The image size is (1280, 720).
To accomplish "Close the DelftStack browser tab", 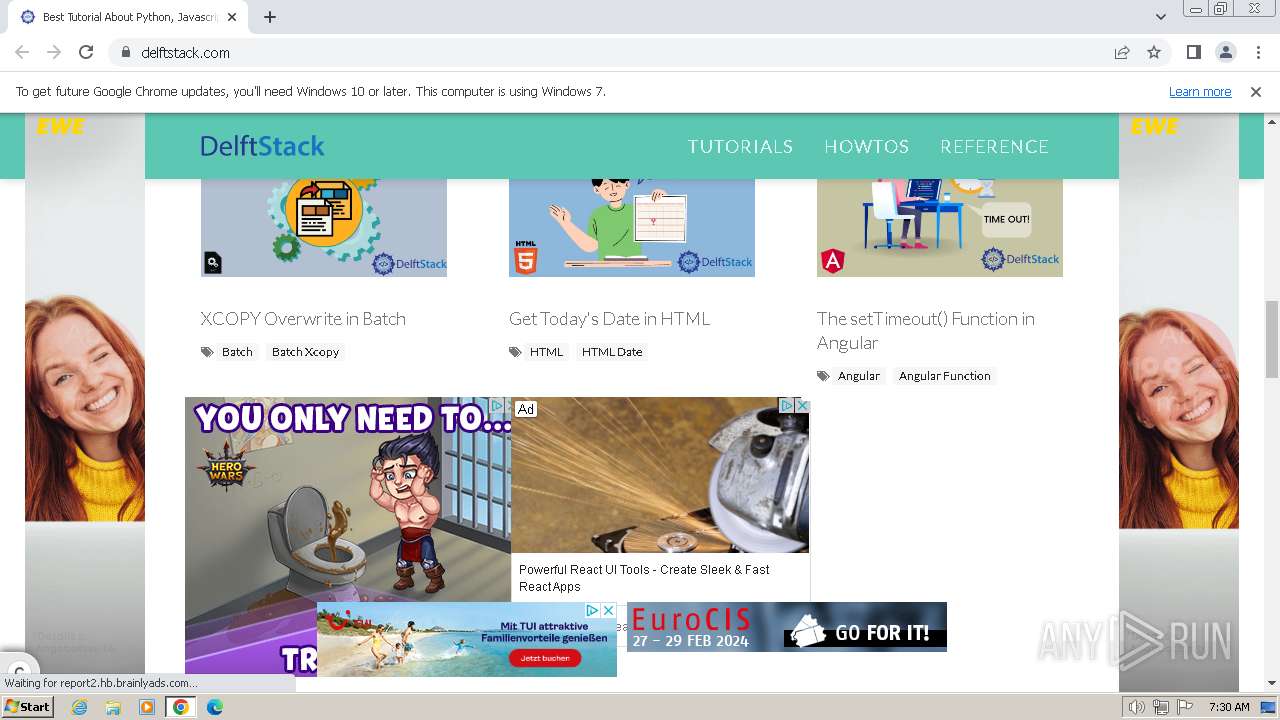I will (x=232, y=17).
